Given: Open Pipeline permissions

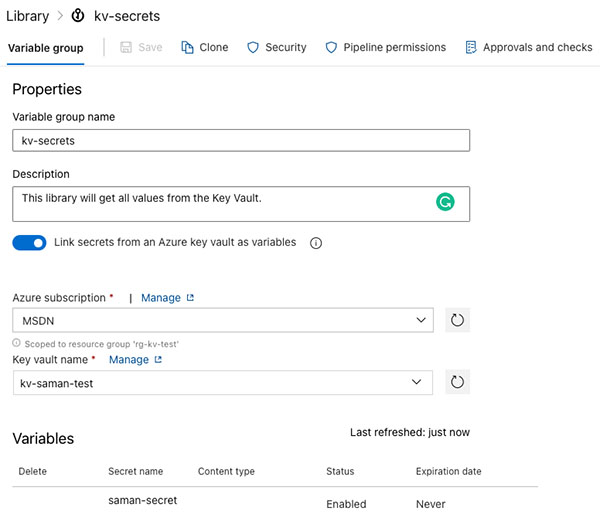Looking at the screenshot, I should tap(387, 47).
